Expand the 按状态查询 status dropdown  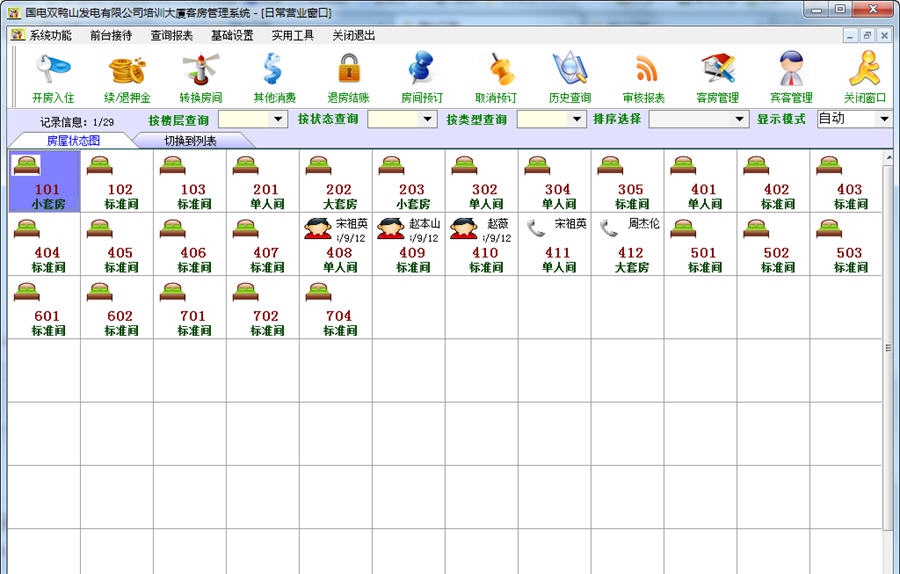[x=428, y=119]
